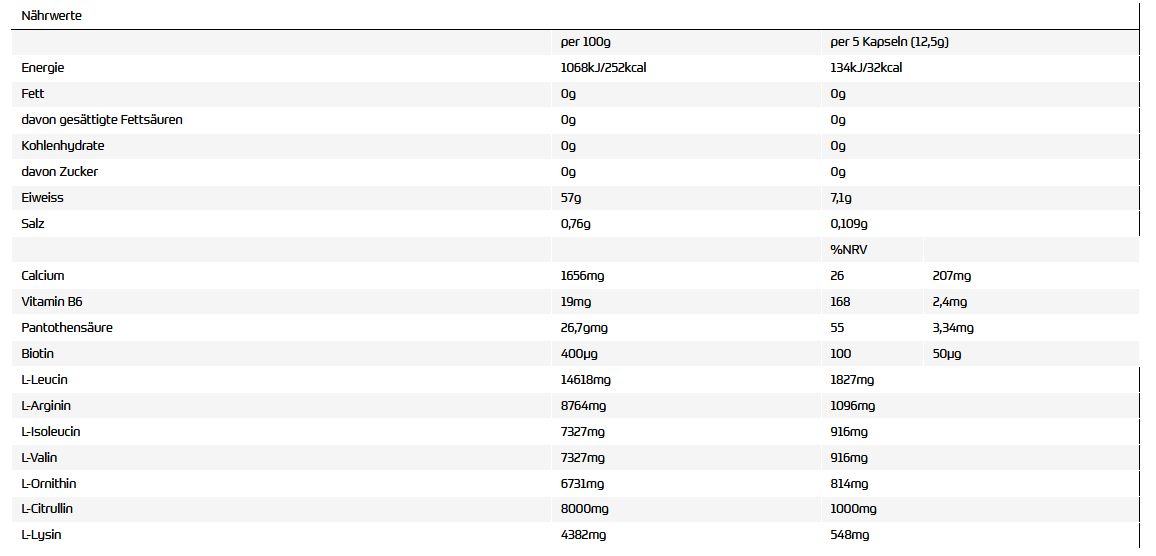Image resolution: width=1156 pixels, height=556 pixels.
Task: Click the Kohlenhydrate row label
Action: click(62, 146)
